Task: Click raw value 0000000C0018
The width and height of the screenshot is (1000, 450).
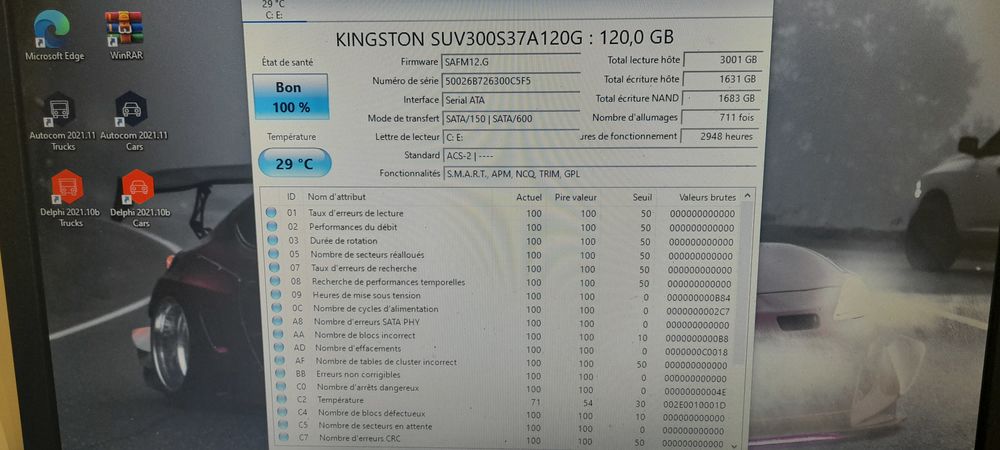Action: point(696,352)
